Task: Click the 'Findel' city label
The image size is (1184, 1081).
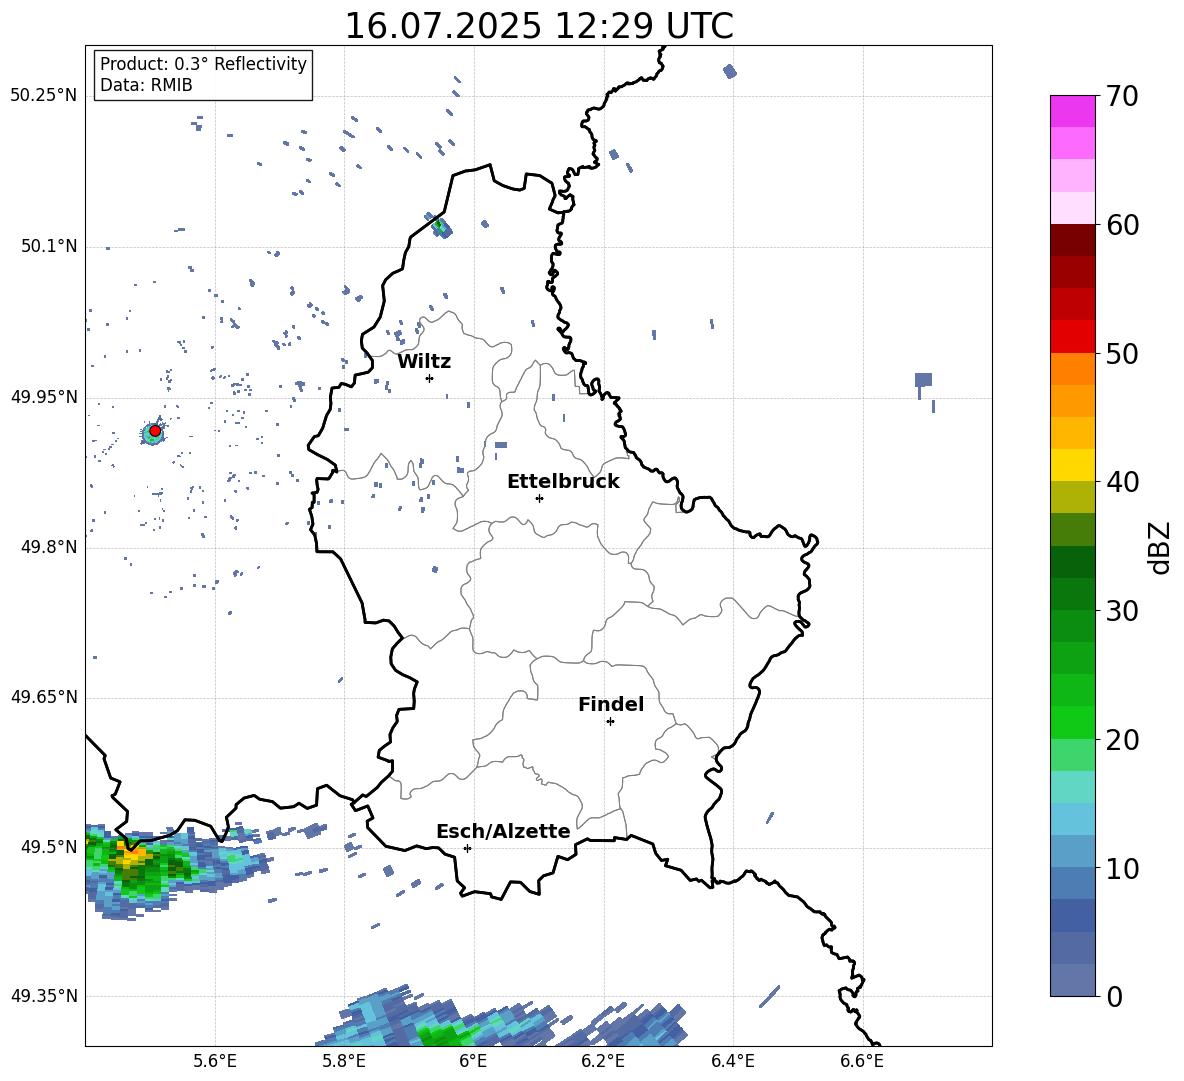Action: click(611, 704)
